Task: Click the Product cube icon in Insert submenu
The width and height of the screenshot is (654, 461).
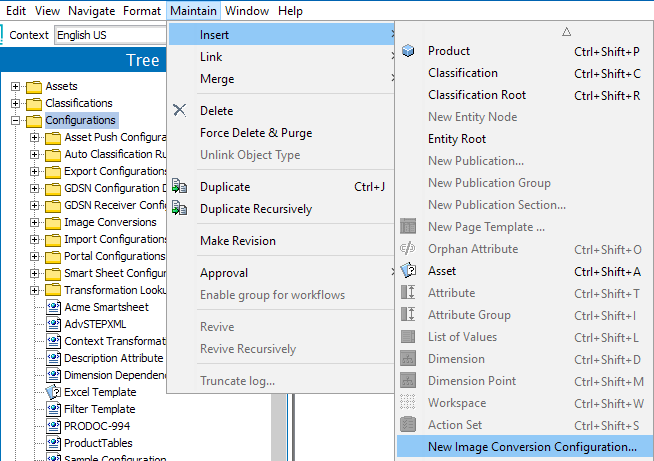Action: (x=408, y=51)
